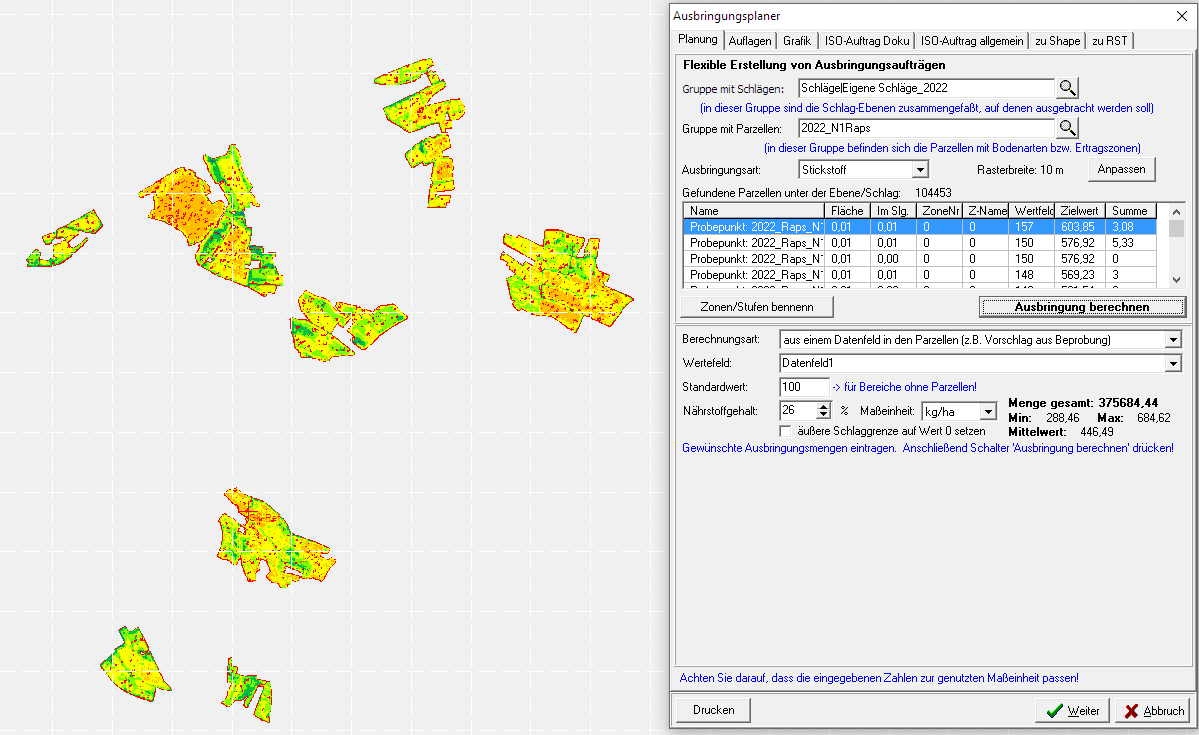1199x735 pixels.
Task: Enable 'äußere Schlaggrenze auf Wert 0 setzen' checkbox
Action: tap(786, 431)
